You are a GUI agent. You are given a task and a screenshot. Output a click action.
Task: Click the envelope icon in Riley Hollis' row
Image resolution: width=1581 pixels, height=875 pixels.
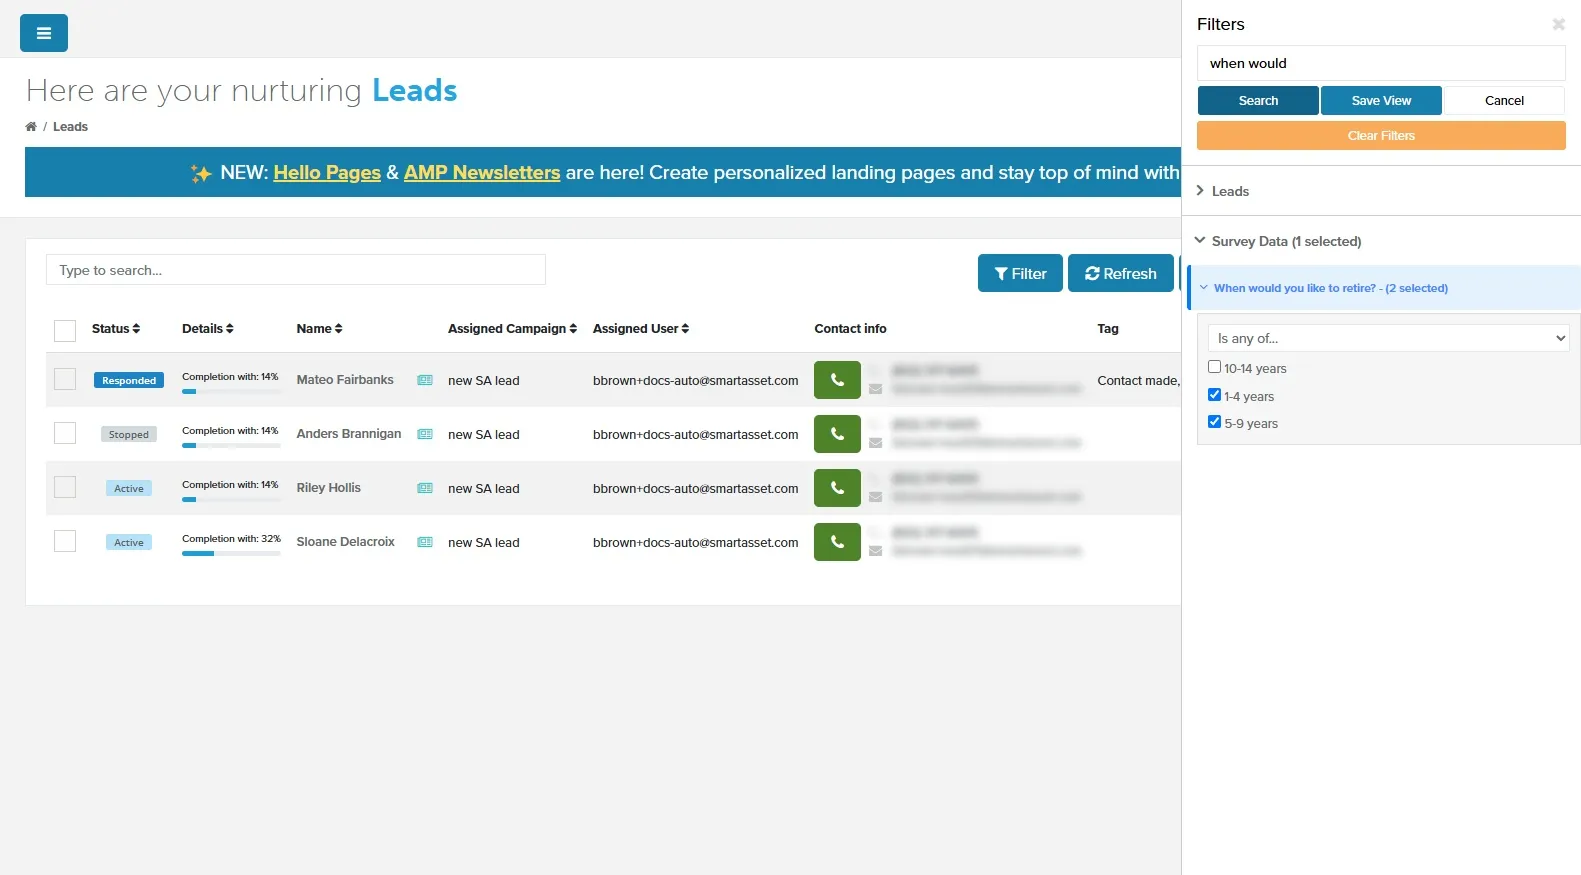(876, 497)
